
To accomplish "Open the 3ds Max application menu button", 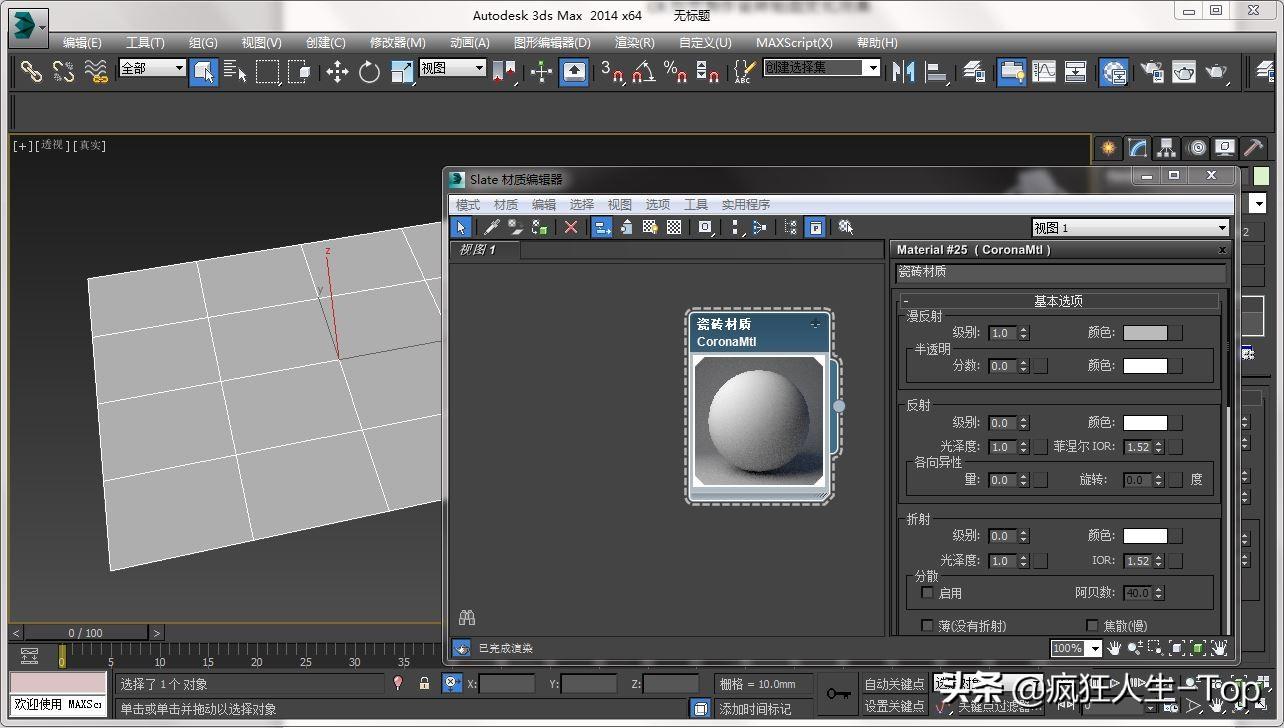I will [28, 27].
